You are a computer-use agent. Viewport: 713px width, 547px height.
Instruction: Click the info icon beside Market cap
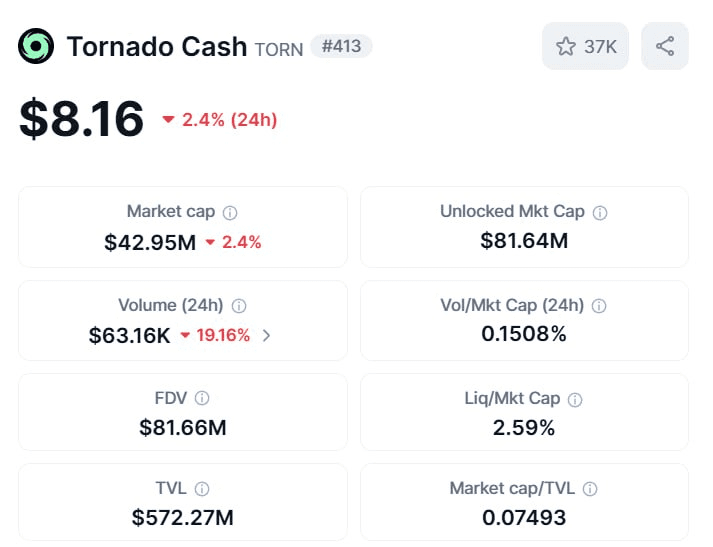[x=230, y=213]
